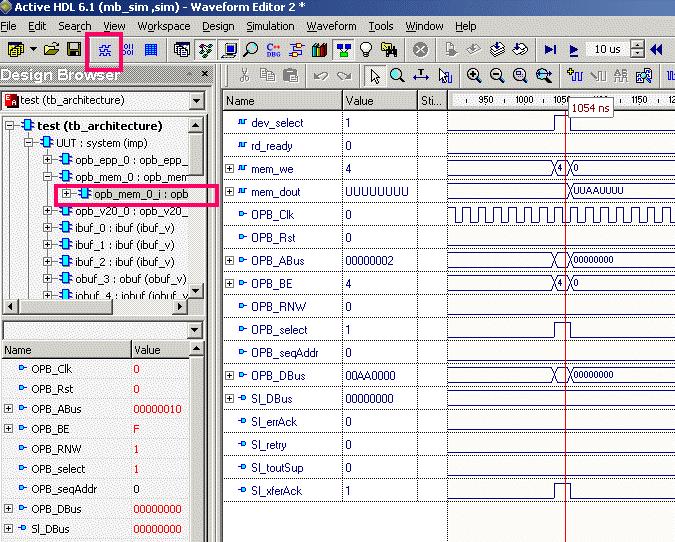Close the Design Browser panel
The width and height of the screenshot is (675, 542).
click(205, 74)
